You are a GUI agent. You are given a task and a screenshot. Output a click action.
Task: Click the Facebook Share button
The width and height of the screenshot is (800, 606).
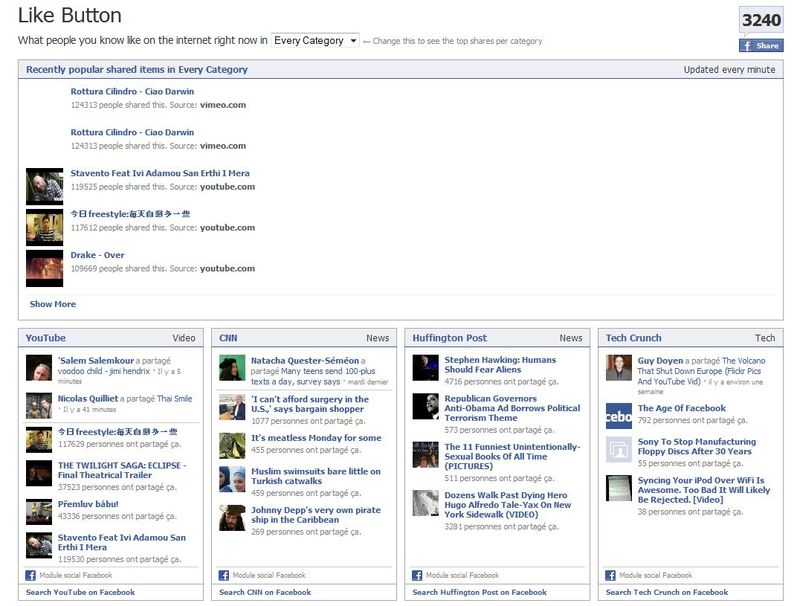[761, 45]
